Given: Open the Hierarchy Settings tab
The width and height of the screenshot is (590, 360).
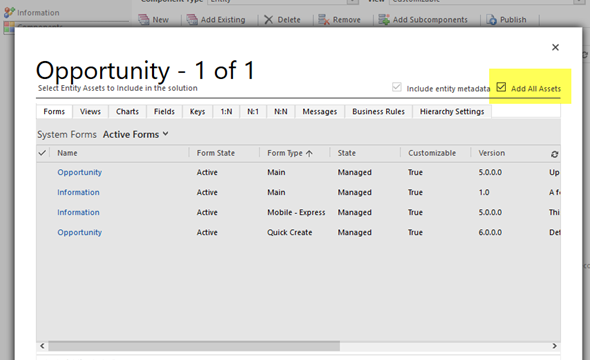Looking at the screenshot, I should [x=452, y=112].
